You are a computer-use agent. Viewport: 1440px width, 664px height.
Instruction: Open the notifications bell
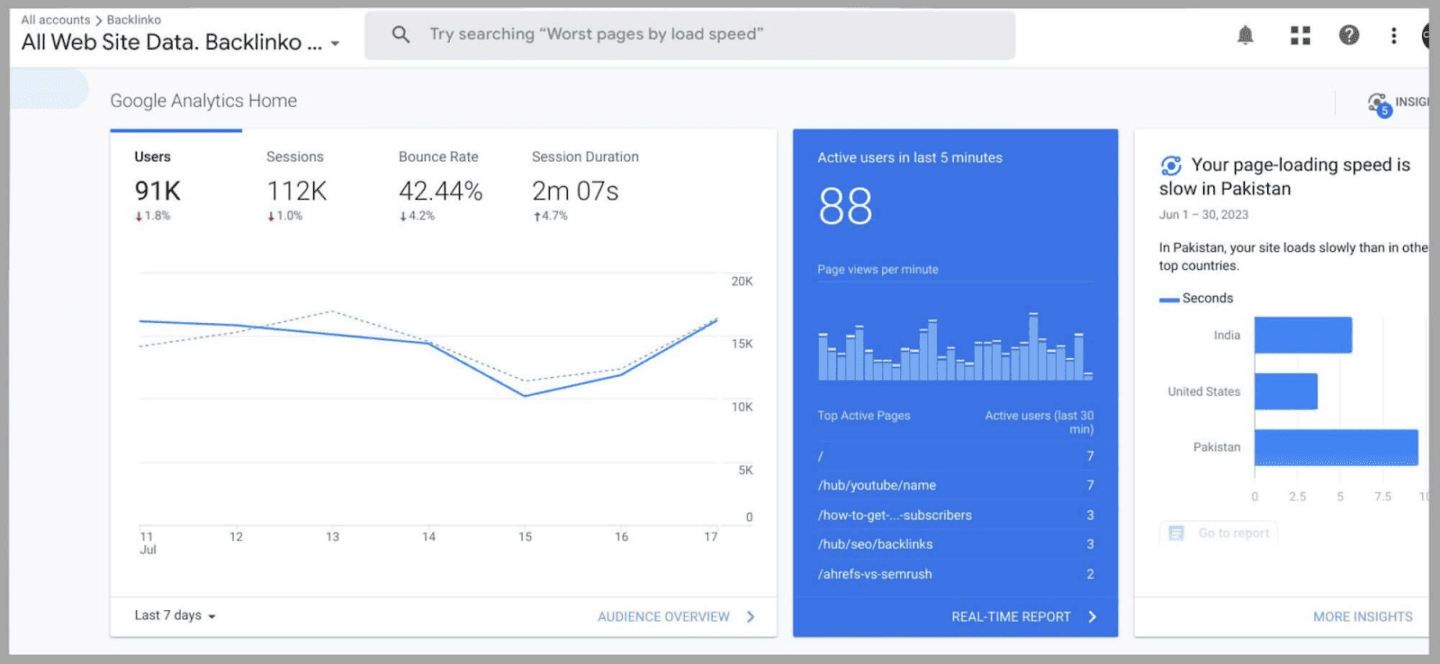click(x=1245, y=35)
